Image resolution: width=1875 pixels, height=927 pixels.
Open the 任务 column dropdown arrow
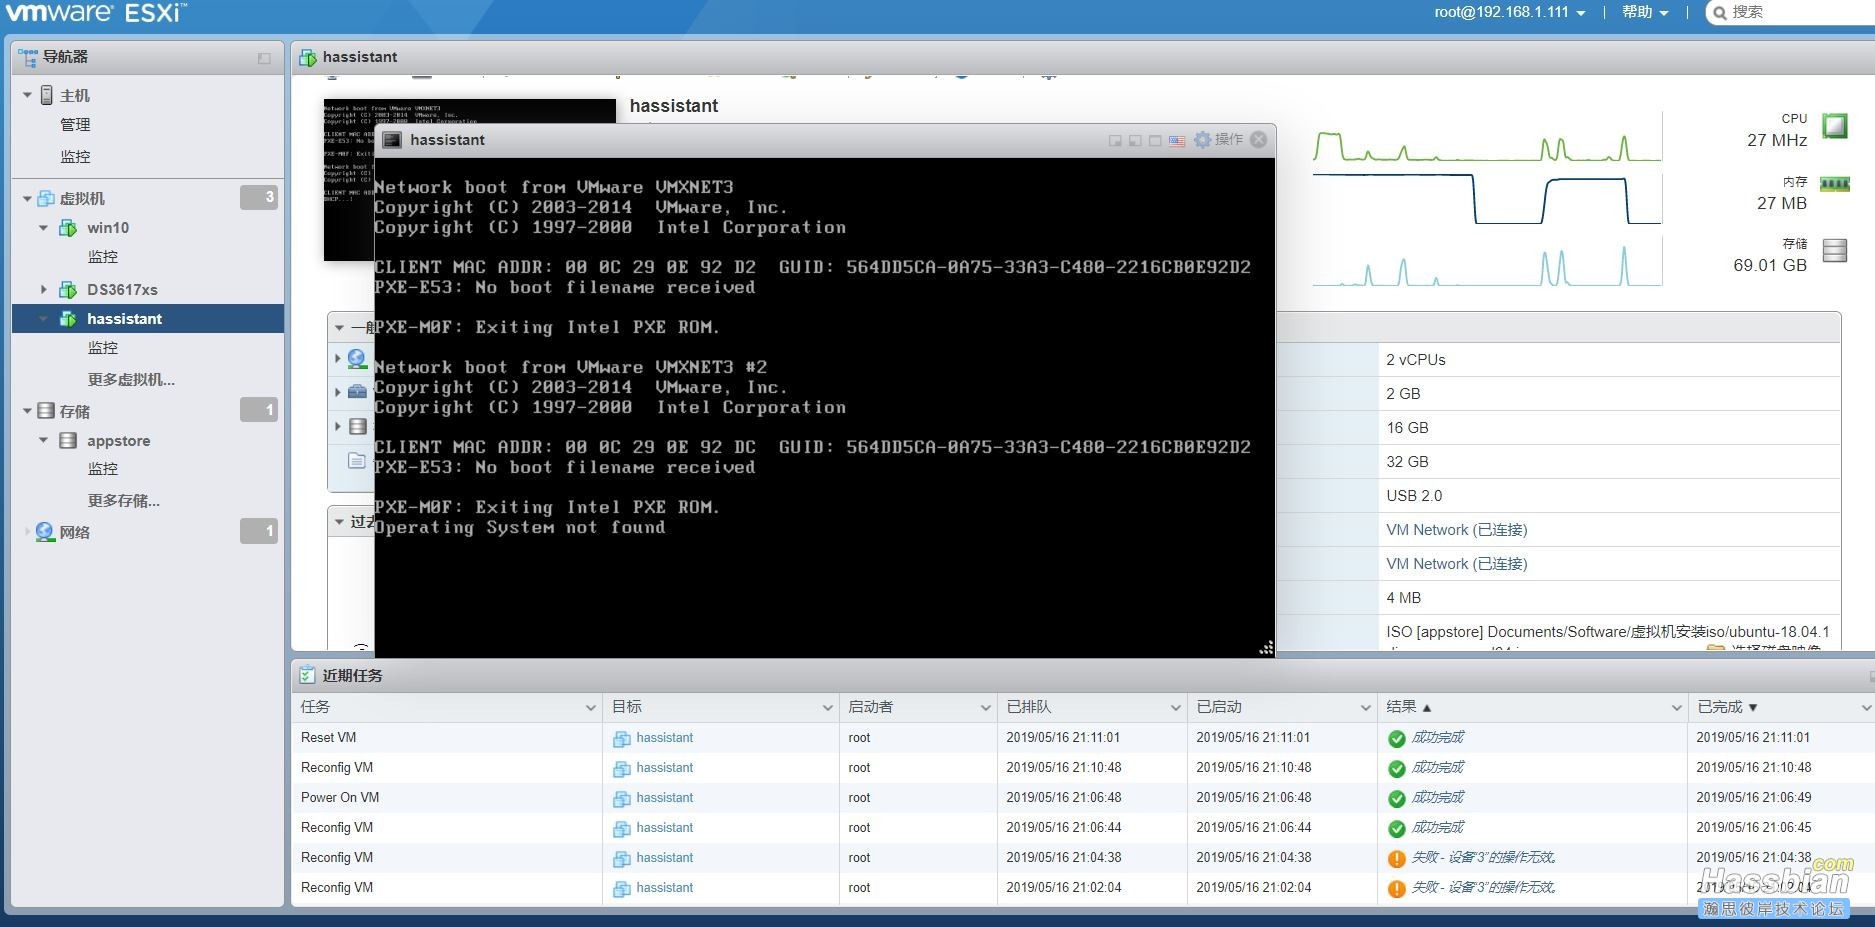(590, 708)
